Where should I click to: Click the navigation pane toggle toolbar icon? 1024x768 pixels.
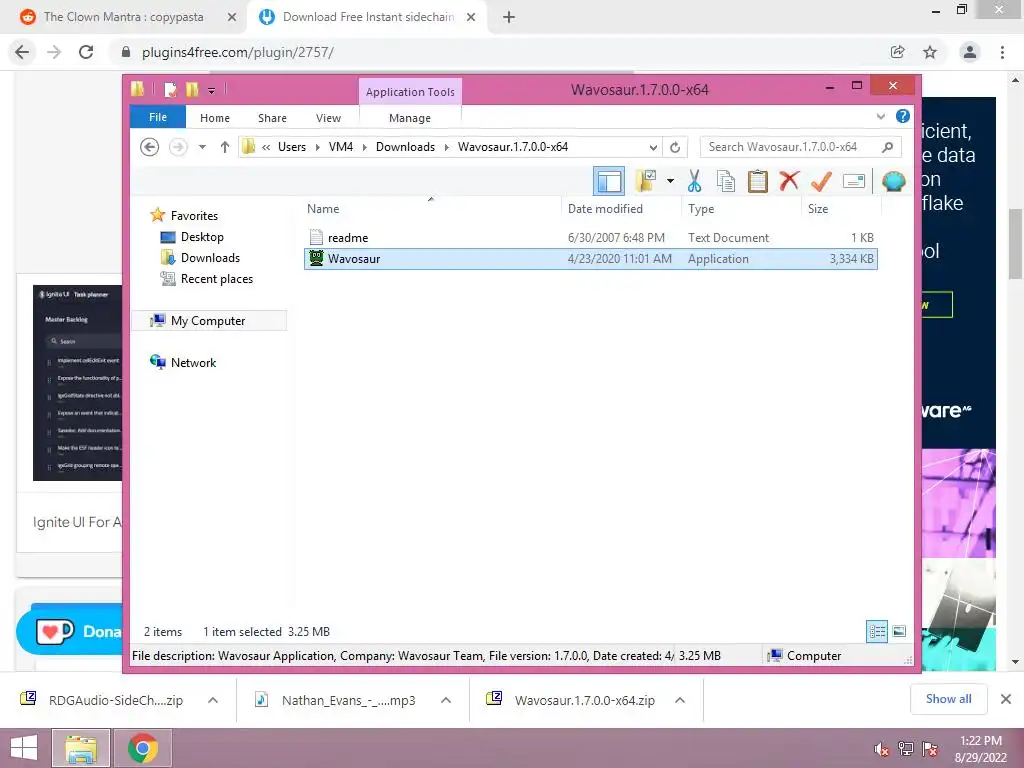coord(609,181)
